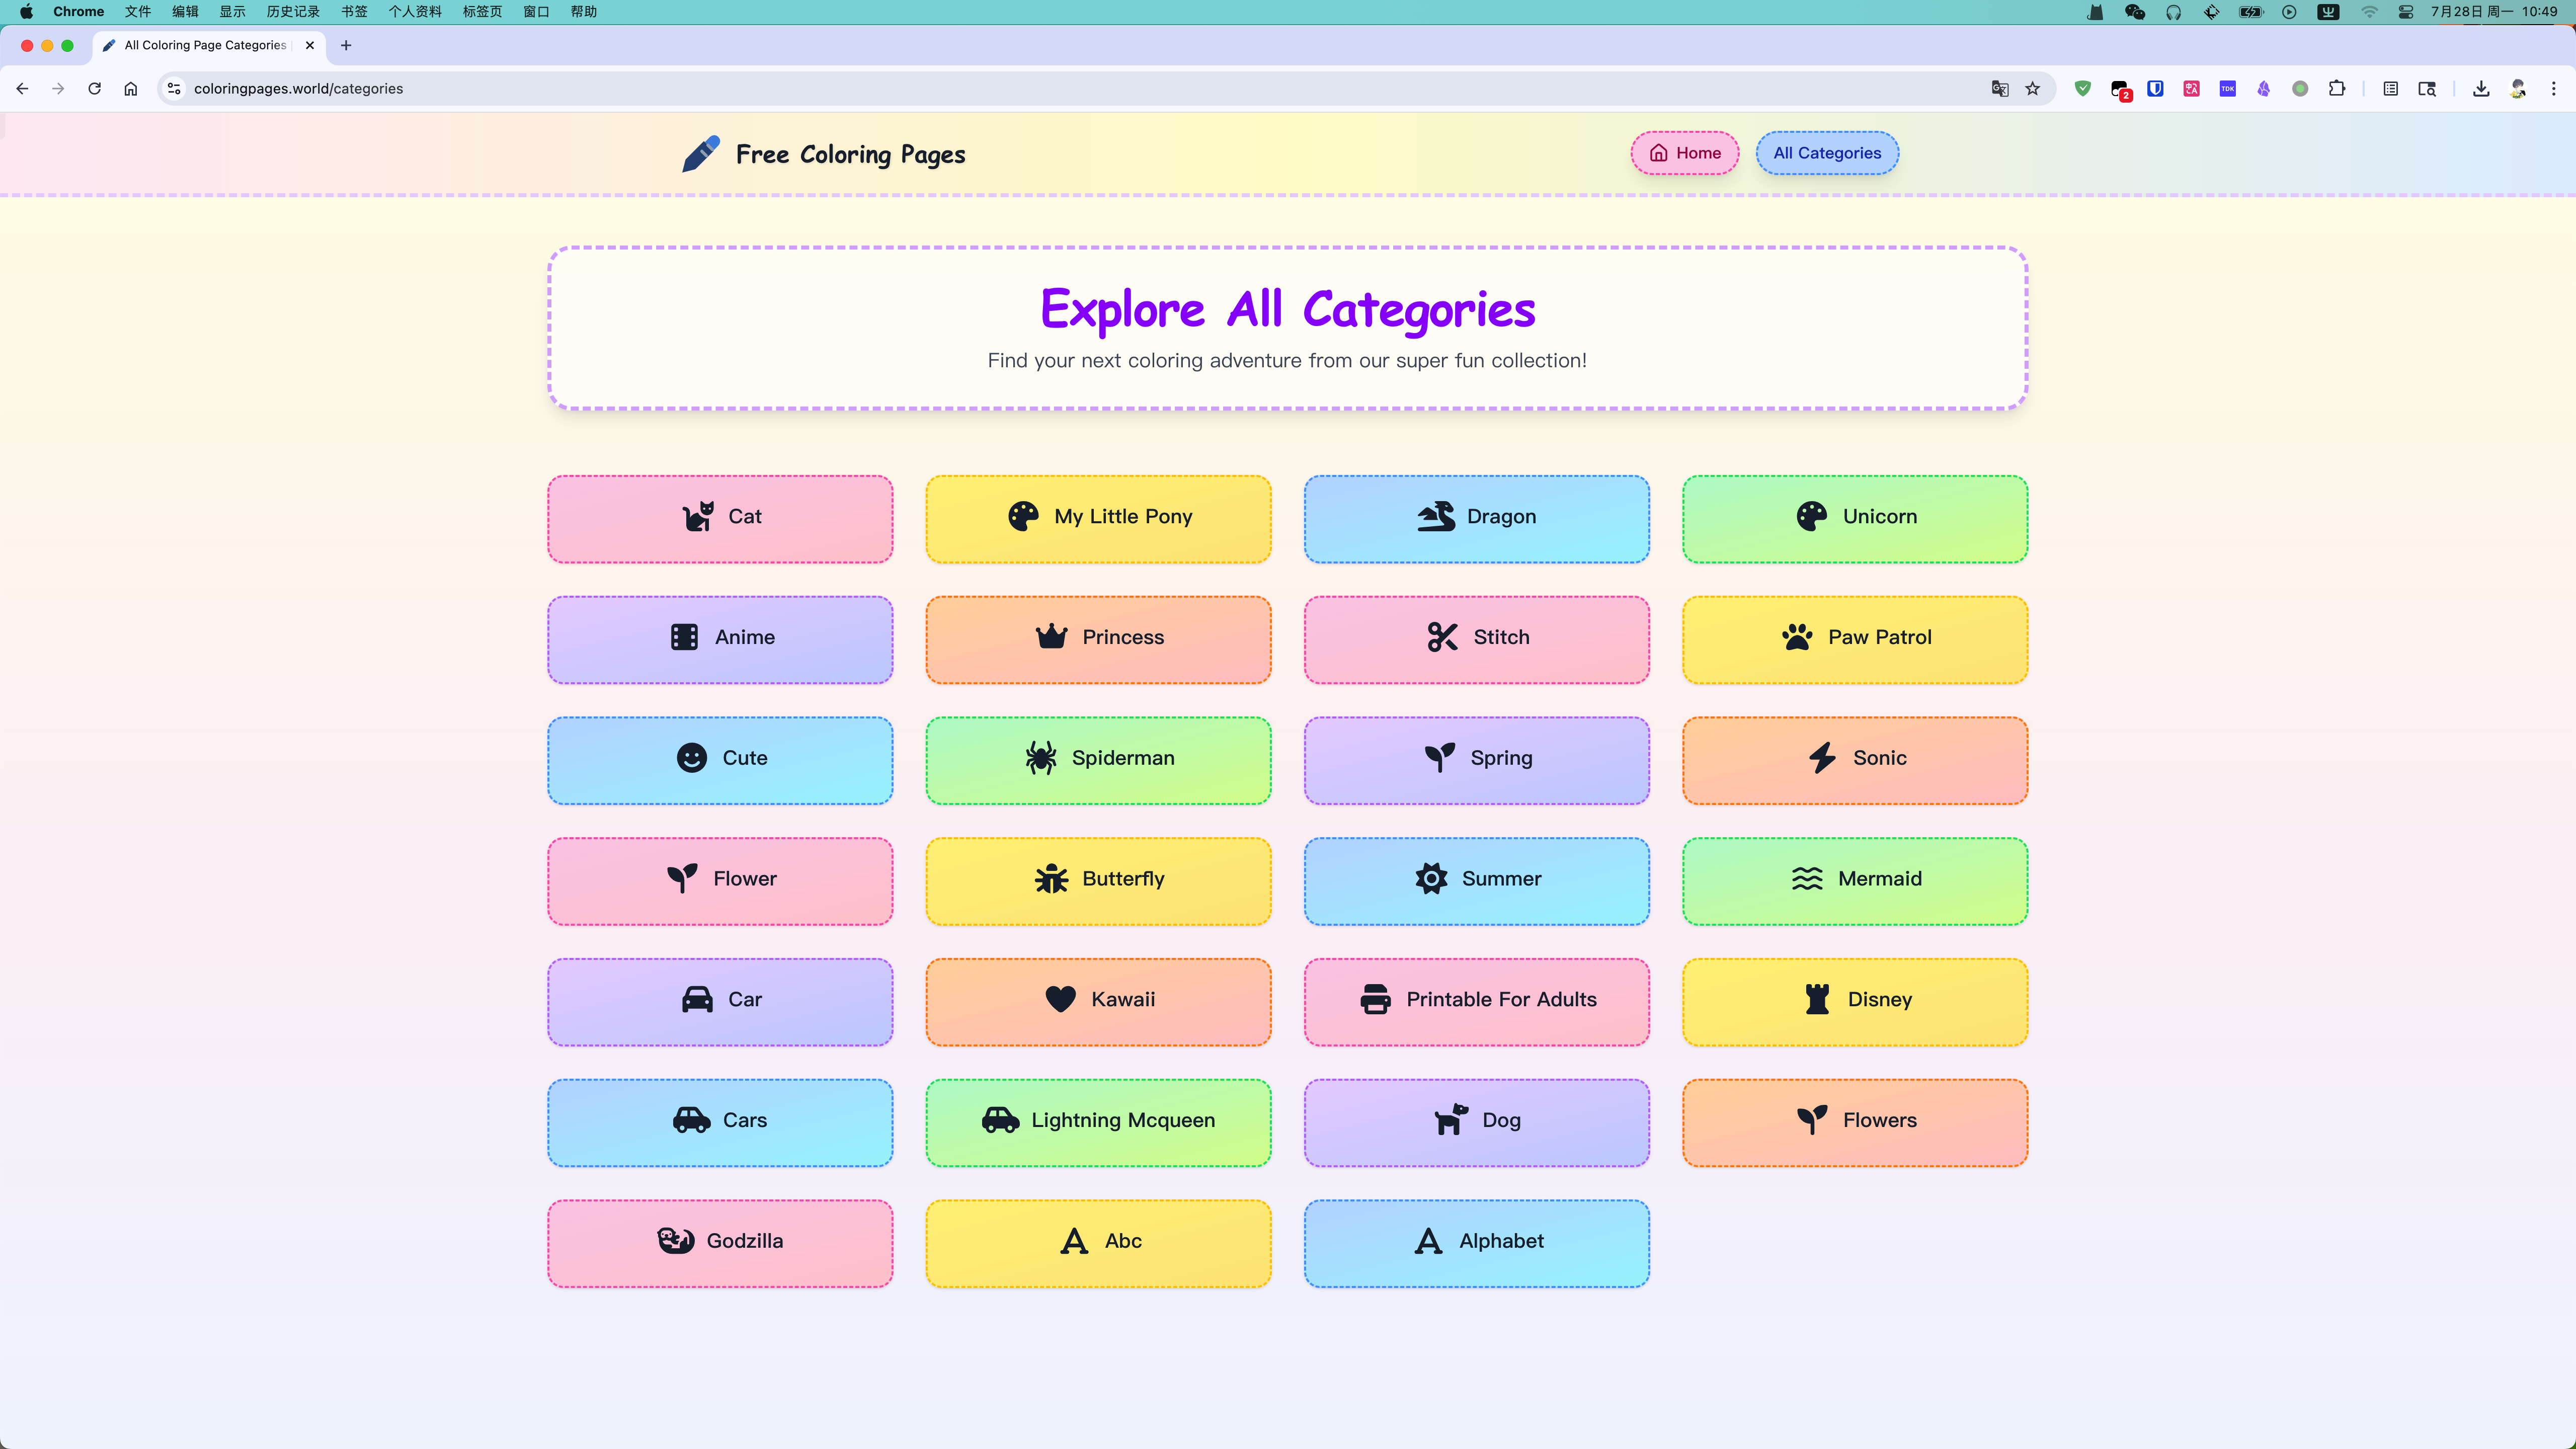Switch to the All Coloring Page Categories tab
Image resolution: width=2576 pixels, height=1449 pixels.
coord(205,45)
